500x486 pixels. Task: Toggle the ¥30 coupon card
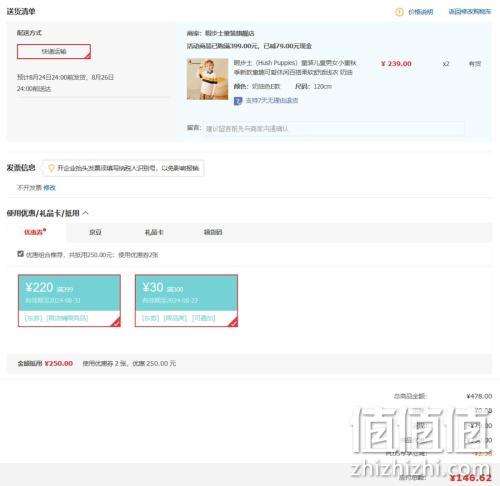pyautogui.click(x=186, y=301)
